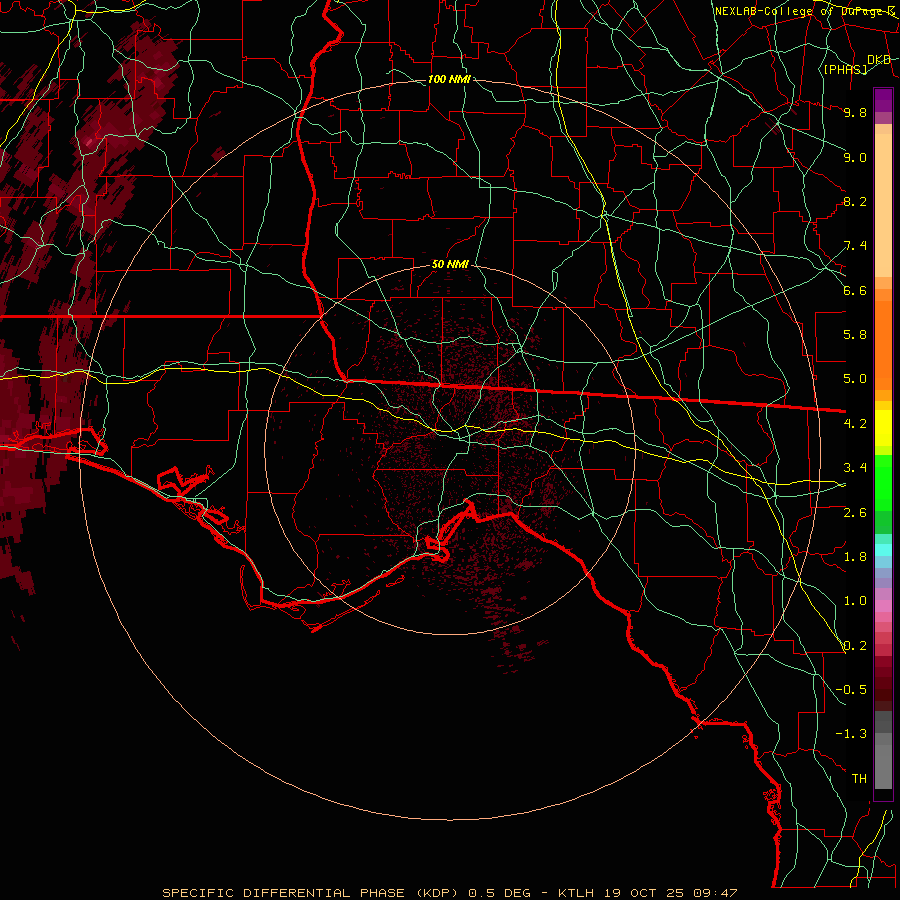Viewport: 900px width, 900px height.
Task: Select the 50 NMI range ring label
Action: click(x=450, y=264)
